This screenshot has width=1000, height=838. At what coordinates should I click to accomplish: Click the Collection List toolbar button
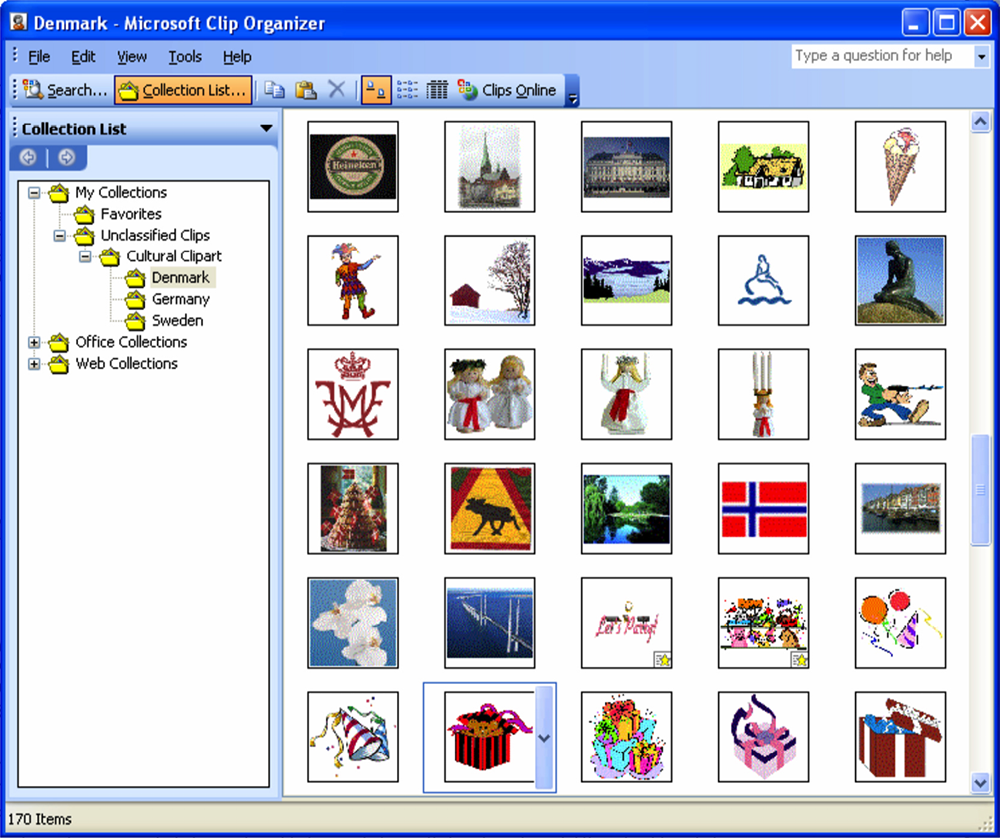pyautogui.click(x=183, y=90)
